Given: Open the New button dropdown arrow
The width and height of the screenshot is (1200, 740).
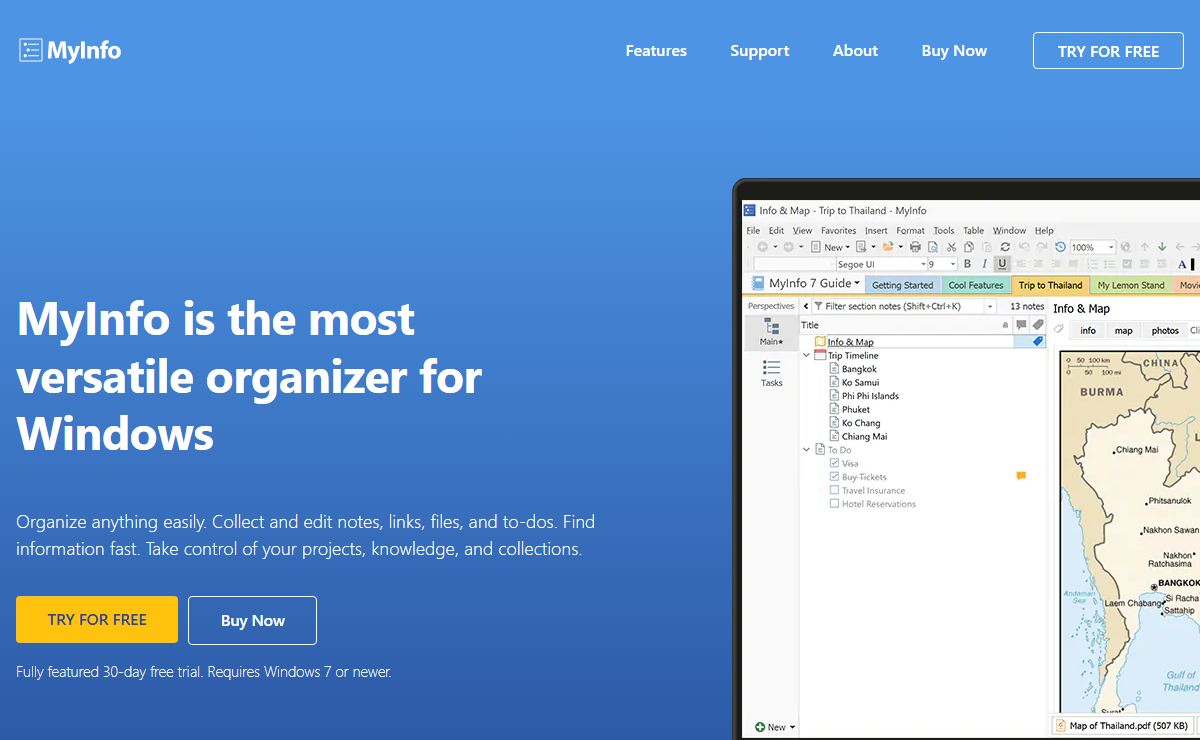Looking at the screenshot, I should [x=848, y=247].
